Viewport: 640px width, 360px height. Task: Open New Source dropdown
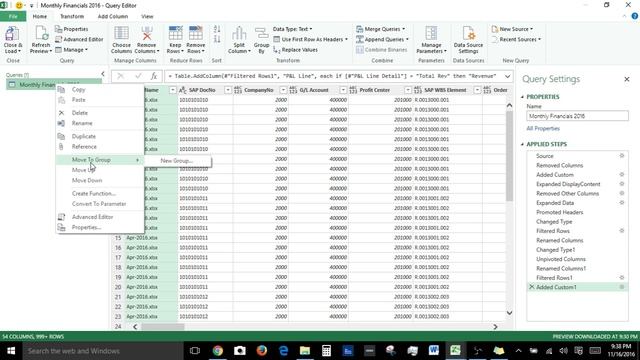[x=512, y=29]
